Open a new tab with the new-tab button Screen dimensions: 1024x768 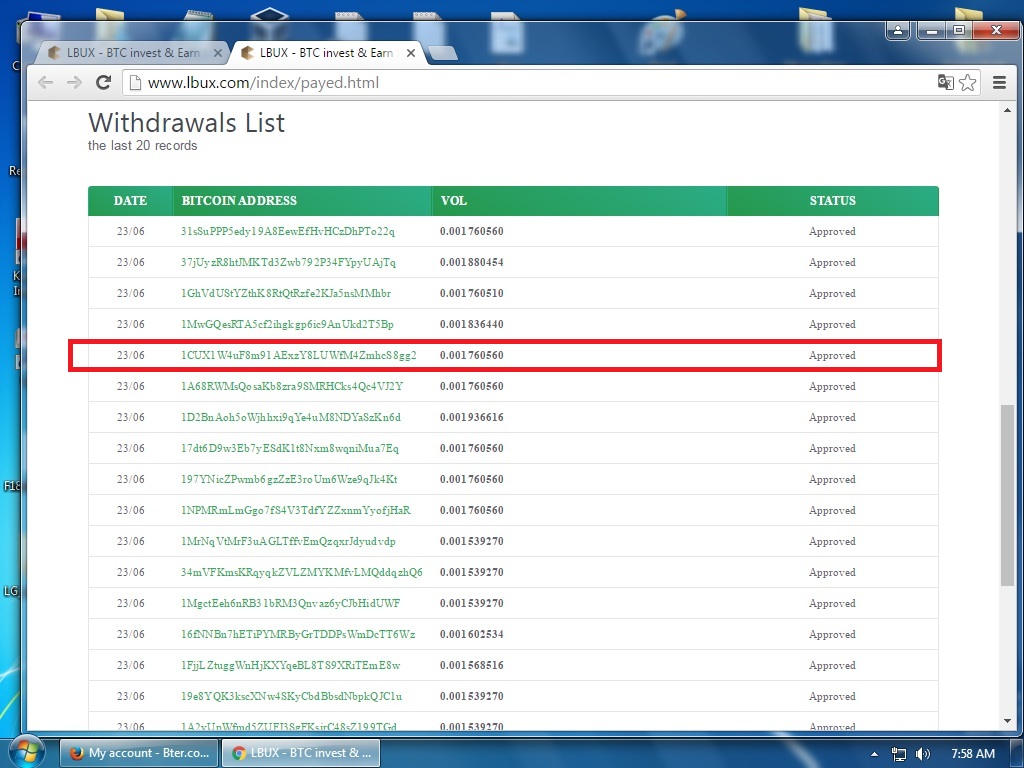click(443, 53)
